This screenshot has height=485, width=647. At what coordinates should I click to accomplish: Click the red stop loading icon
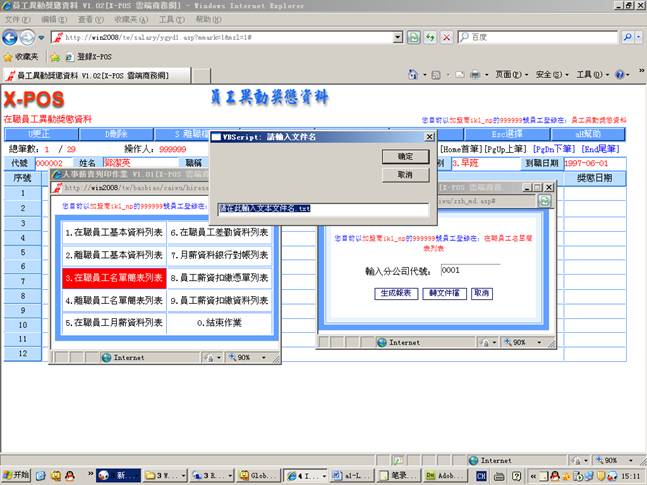click(446, 37)
